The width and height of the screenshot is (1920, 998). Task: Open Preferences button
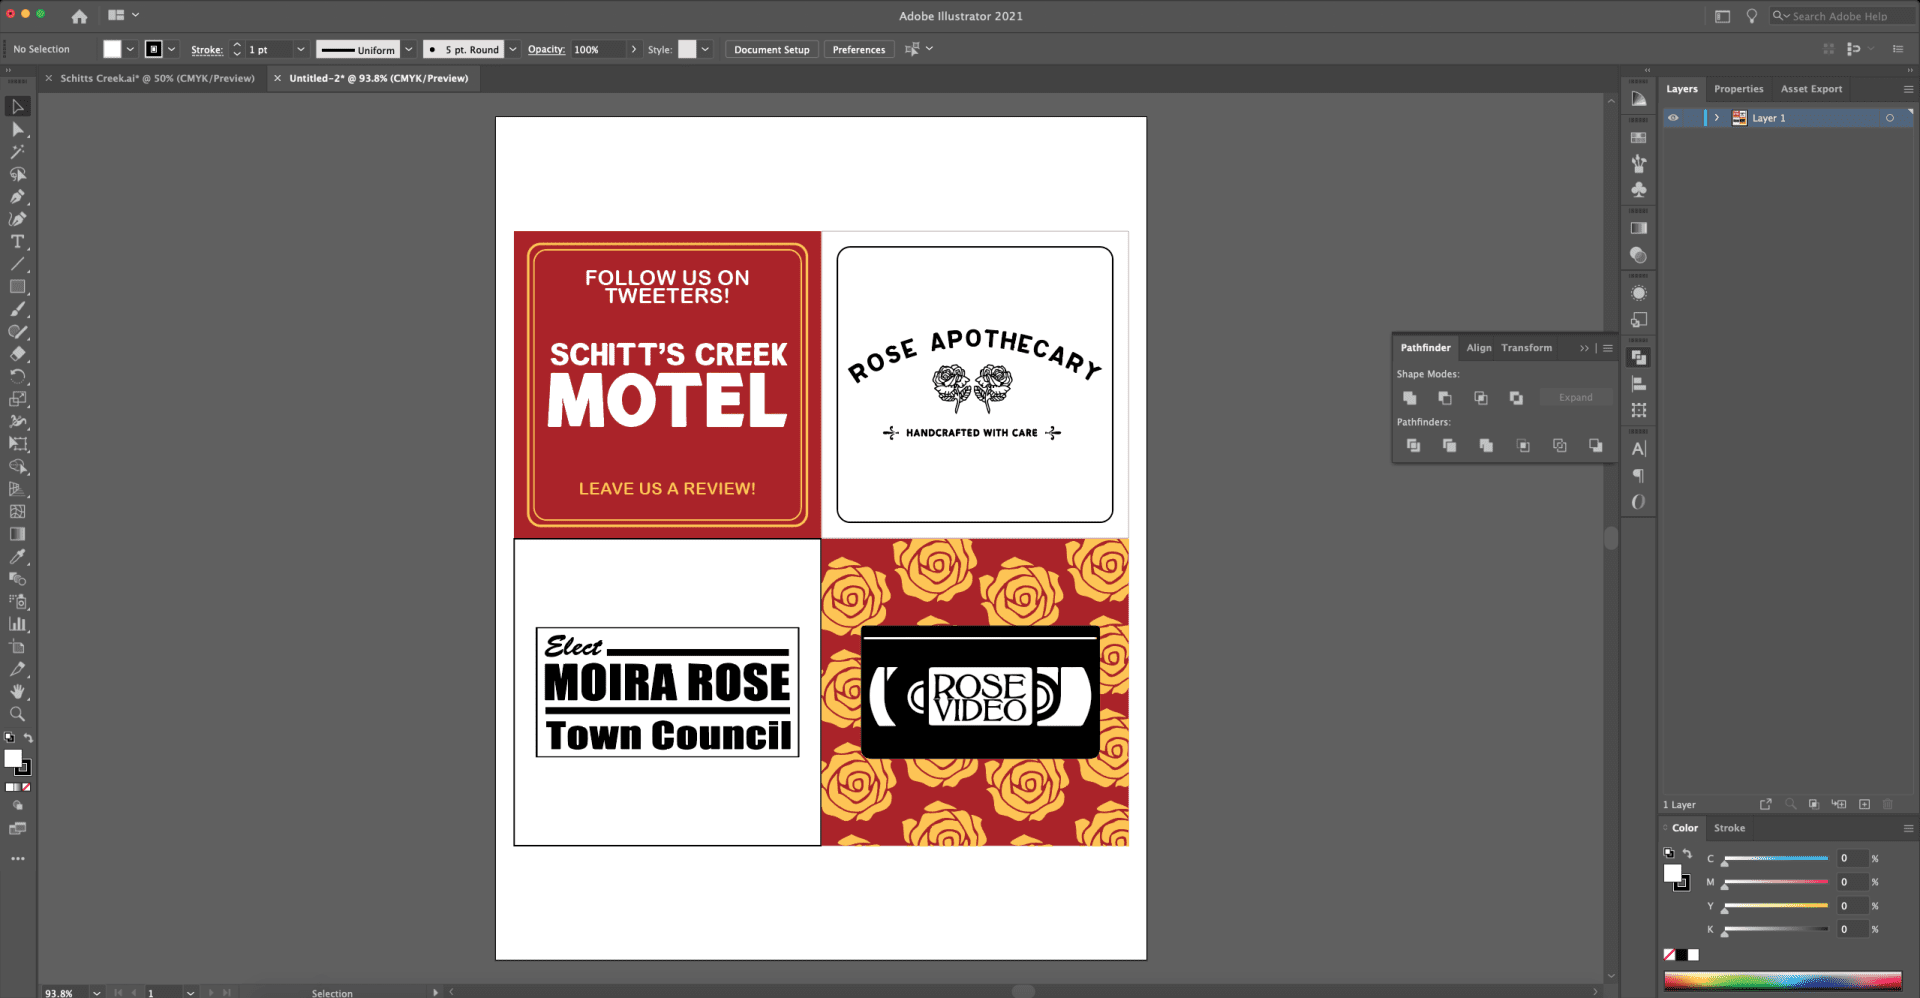858,49
